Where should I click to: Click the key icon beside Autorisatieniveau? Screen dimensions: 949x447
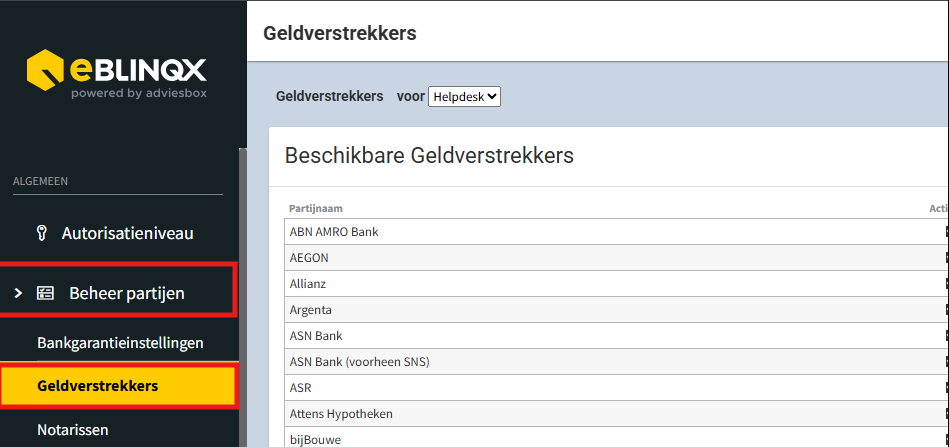(x=42, y=233)
